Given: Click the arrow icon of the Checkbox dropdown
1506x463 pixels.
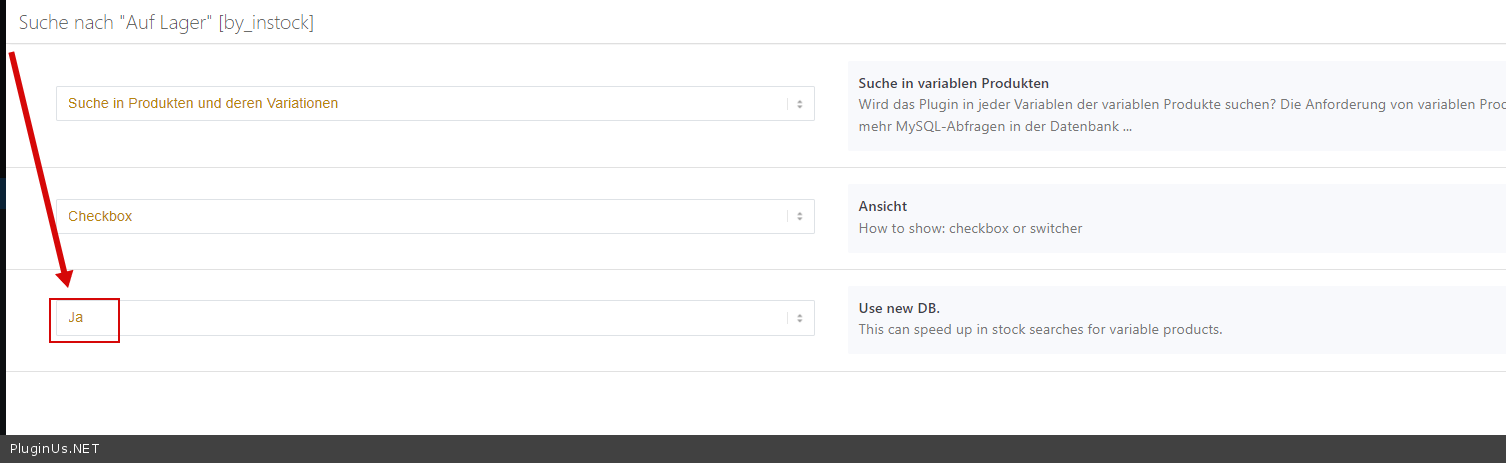Looking at the screenshot, I should click(x=799, y=217).
